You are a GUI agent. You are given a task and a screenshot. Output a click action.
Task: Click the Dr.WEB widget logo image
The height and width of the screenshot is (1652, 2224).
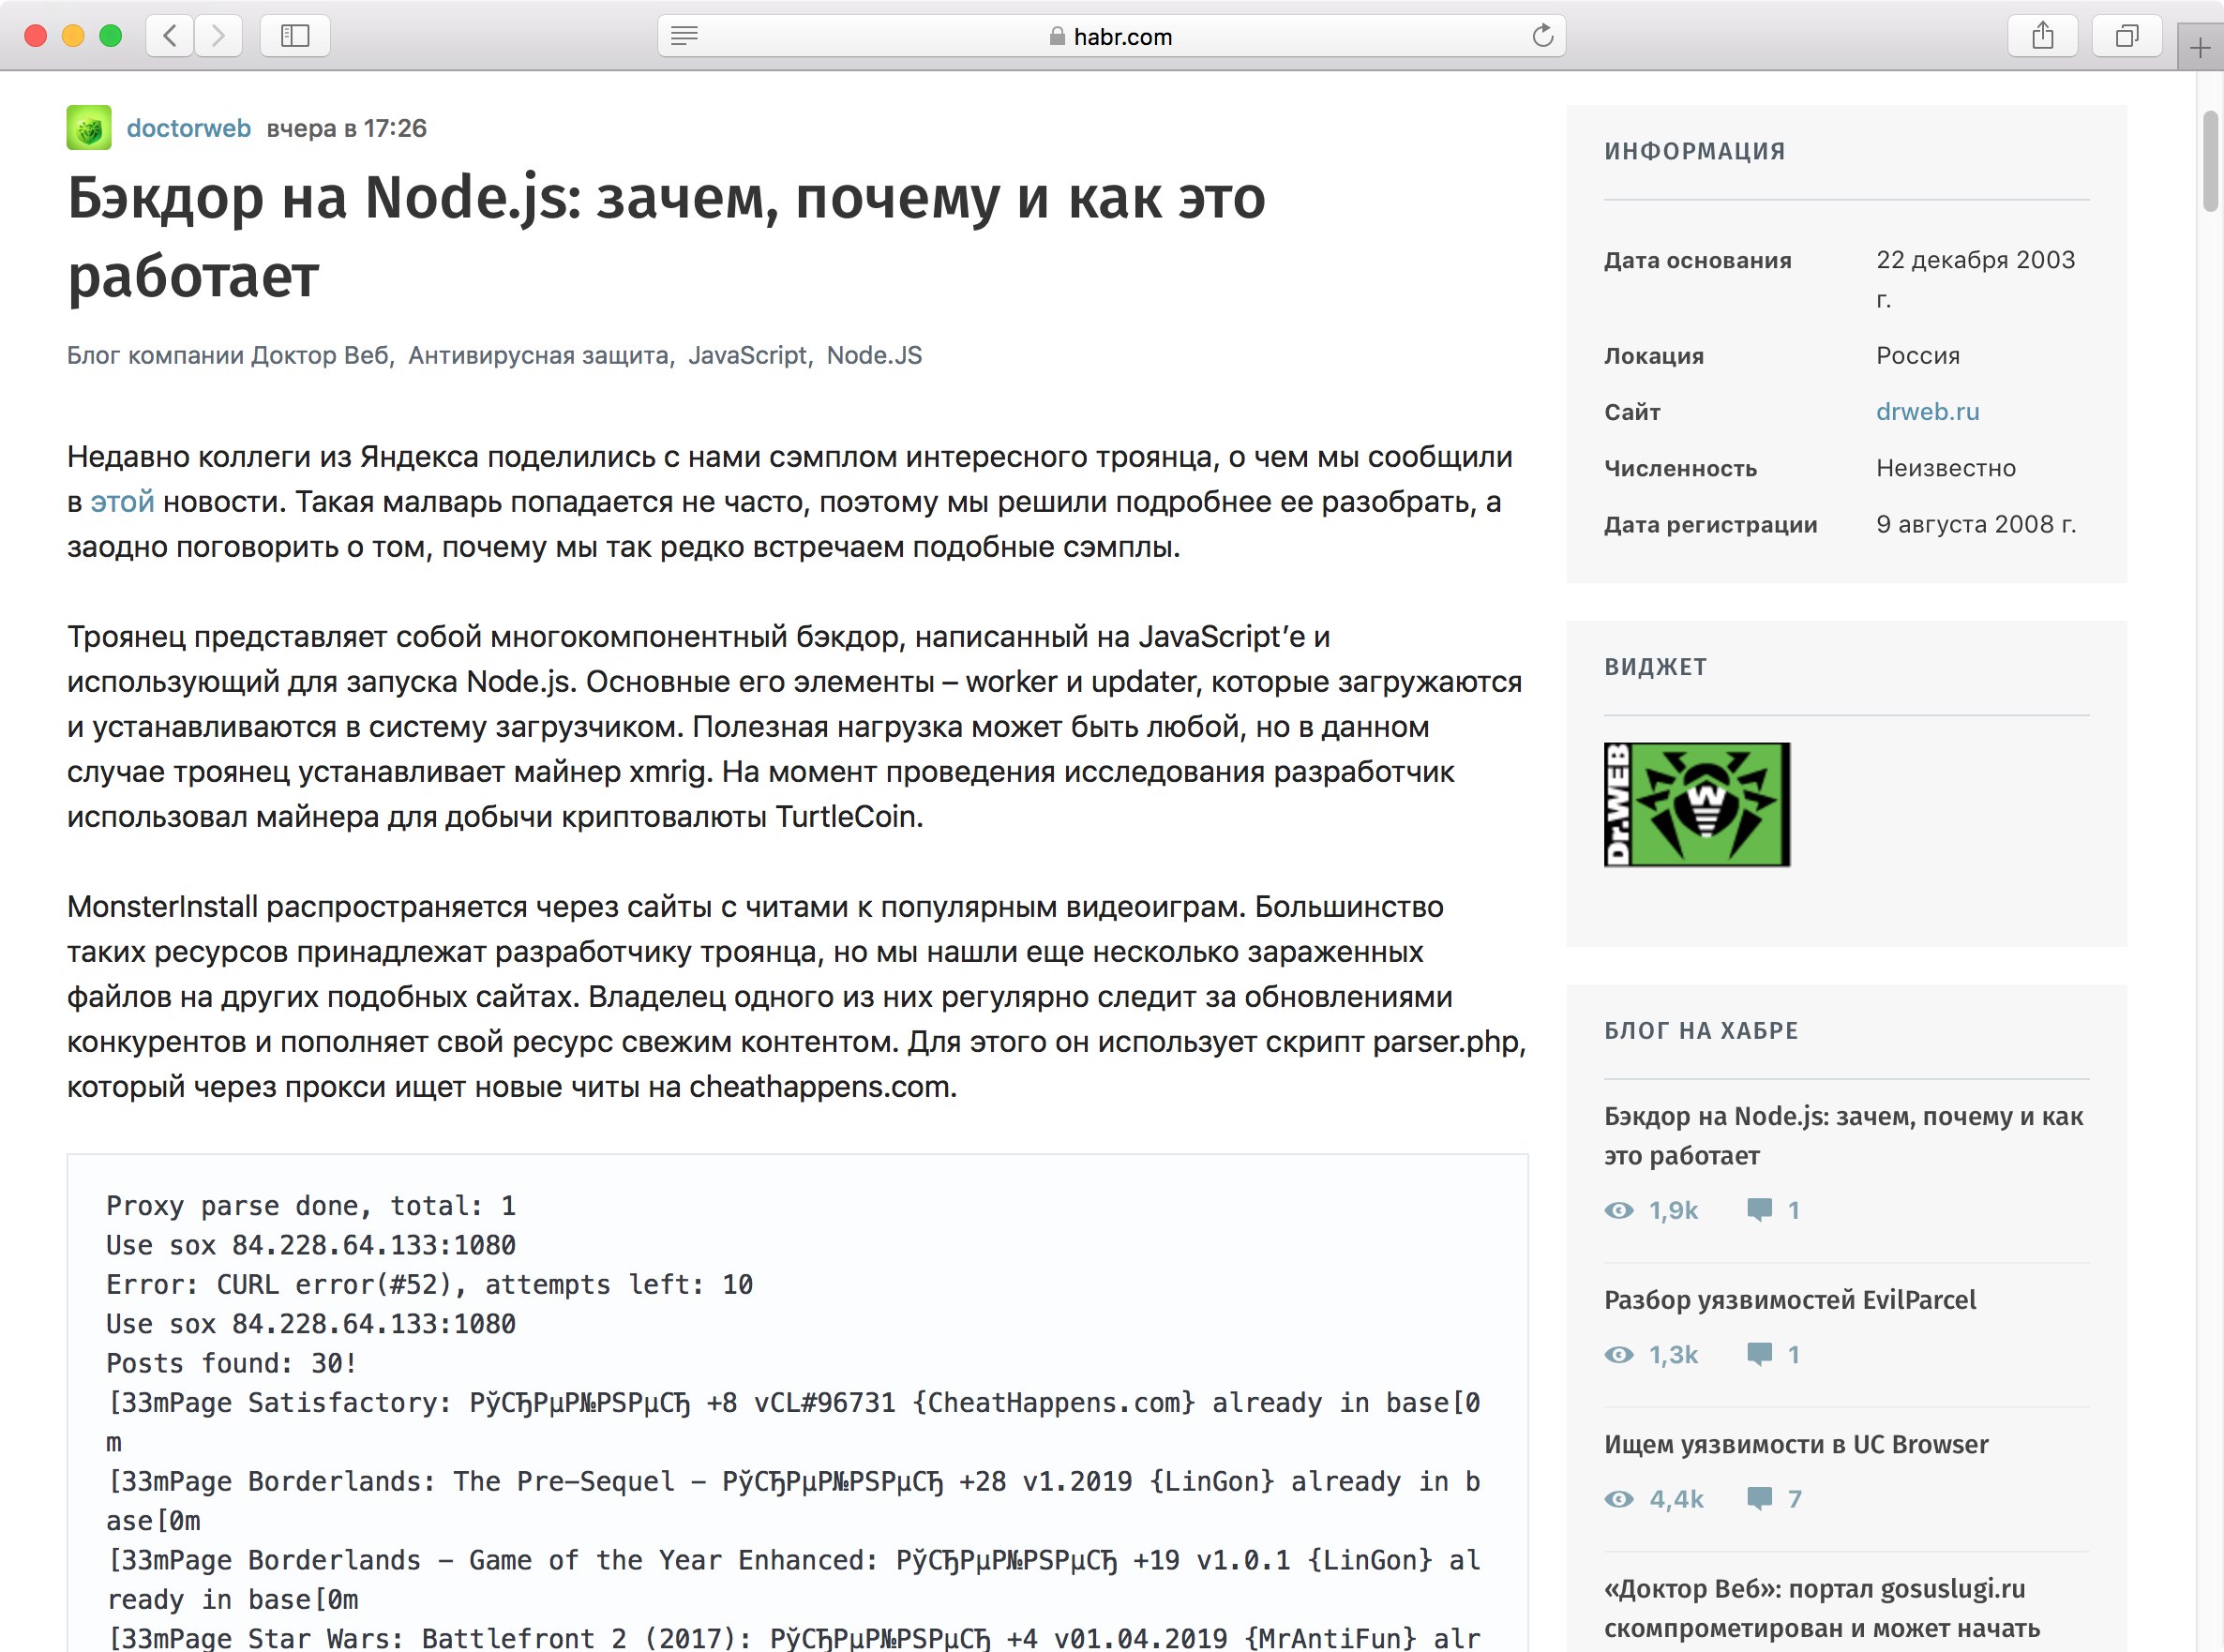click(x=1697, y=804)
